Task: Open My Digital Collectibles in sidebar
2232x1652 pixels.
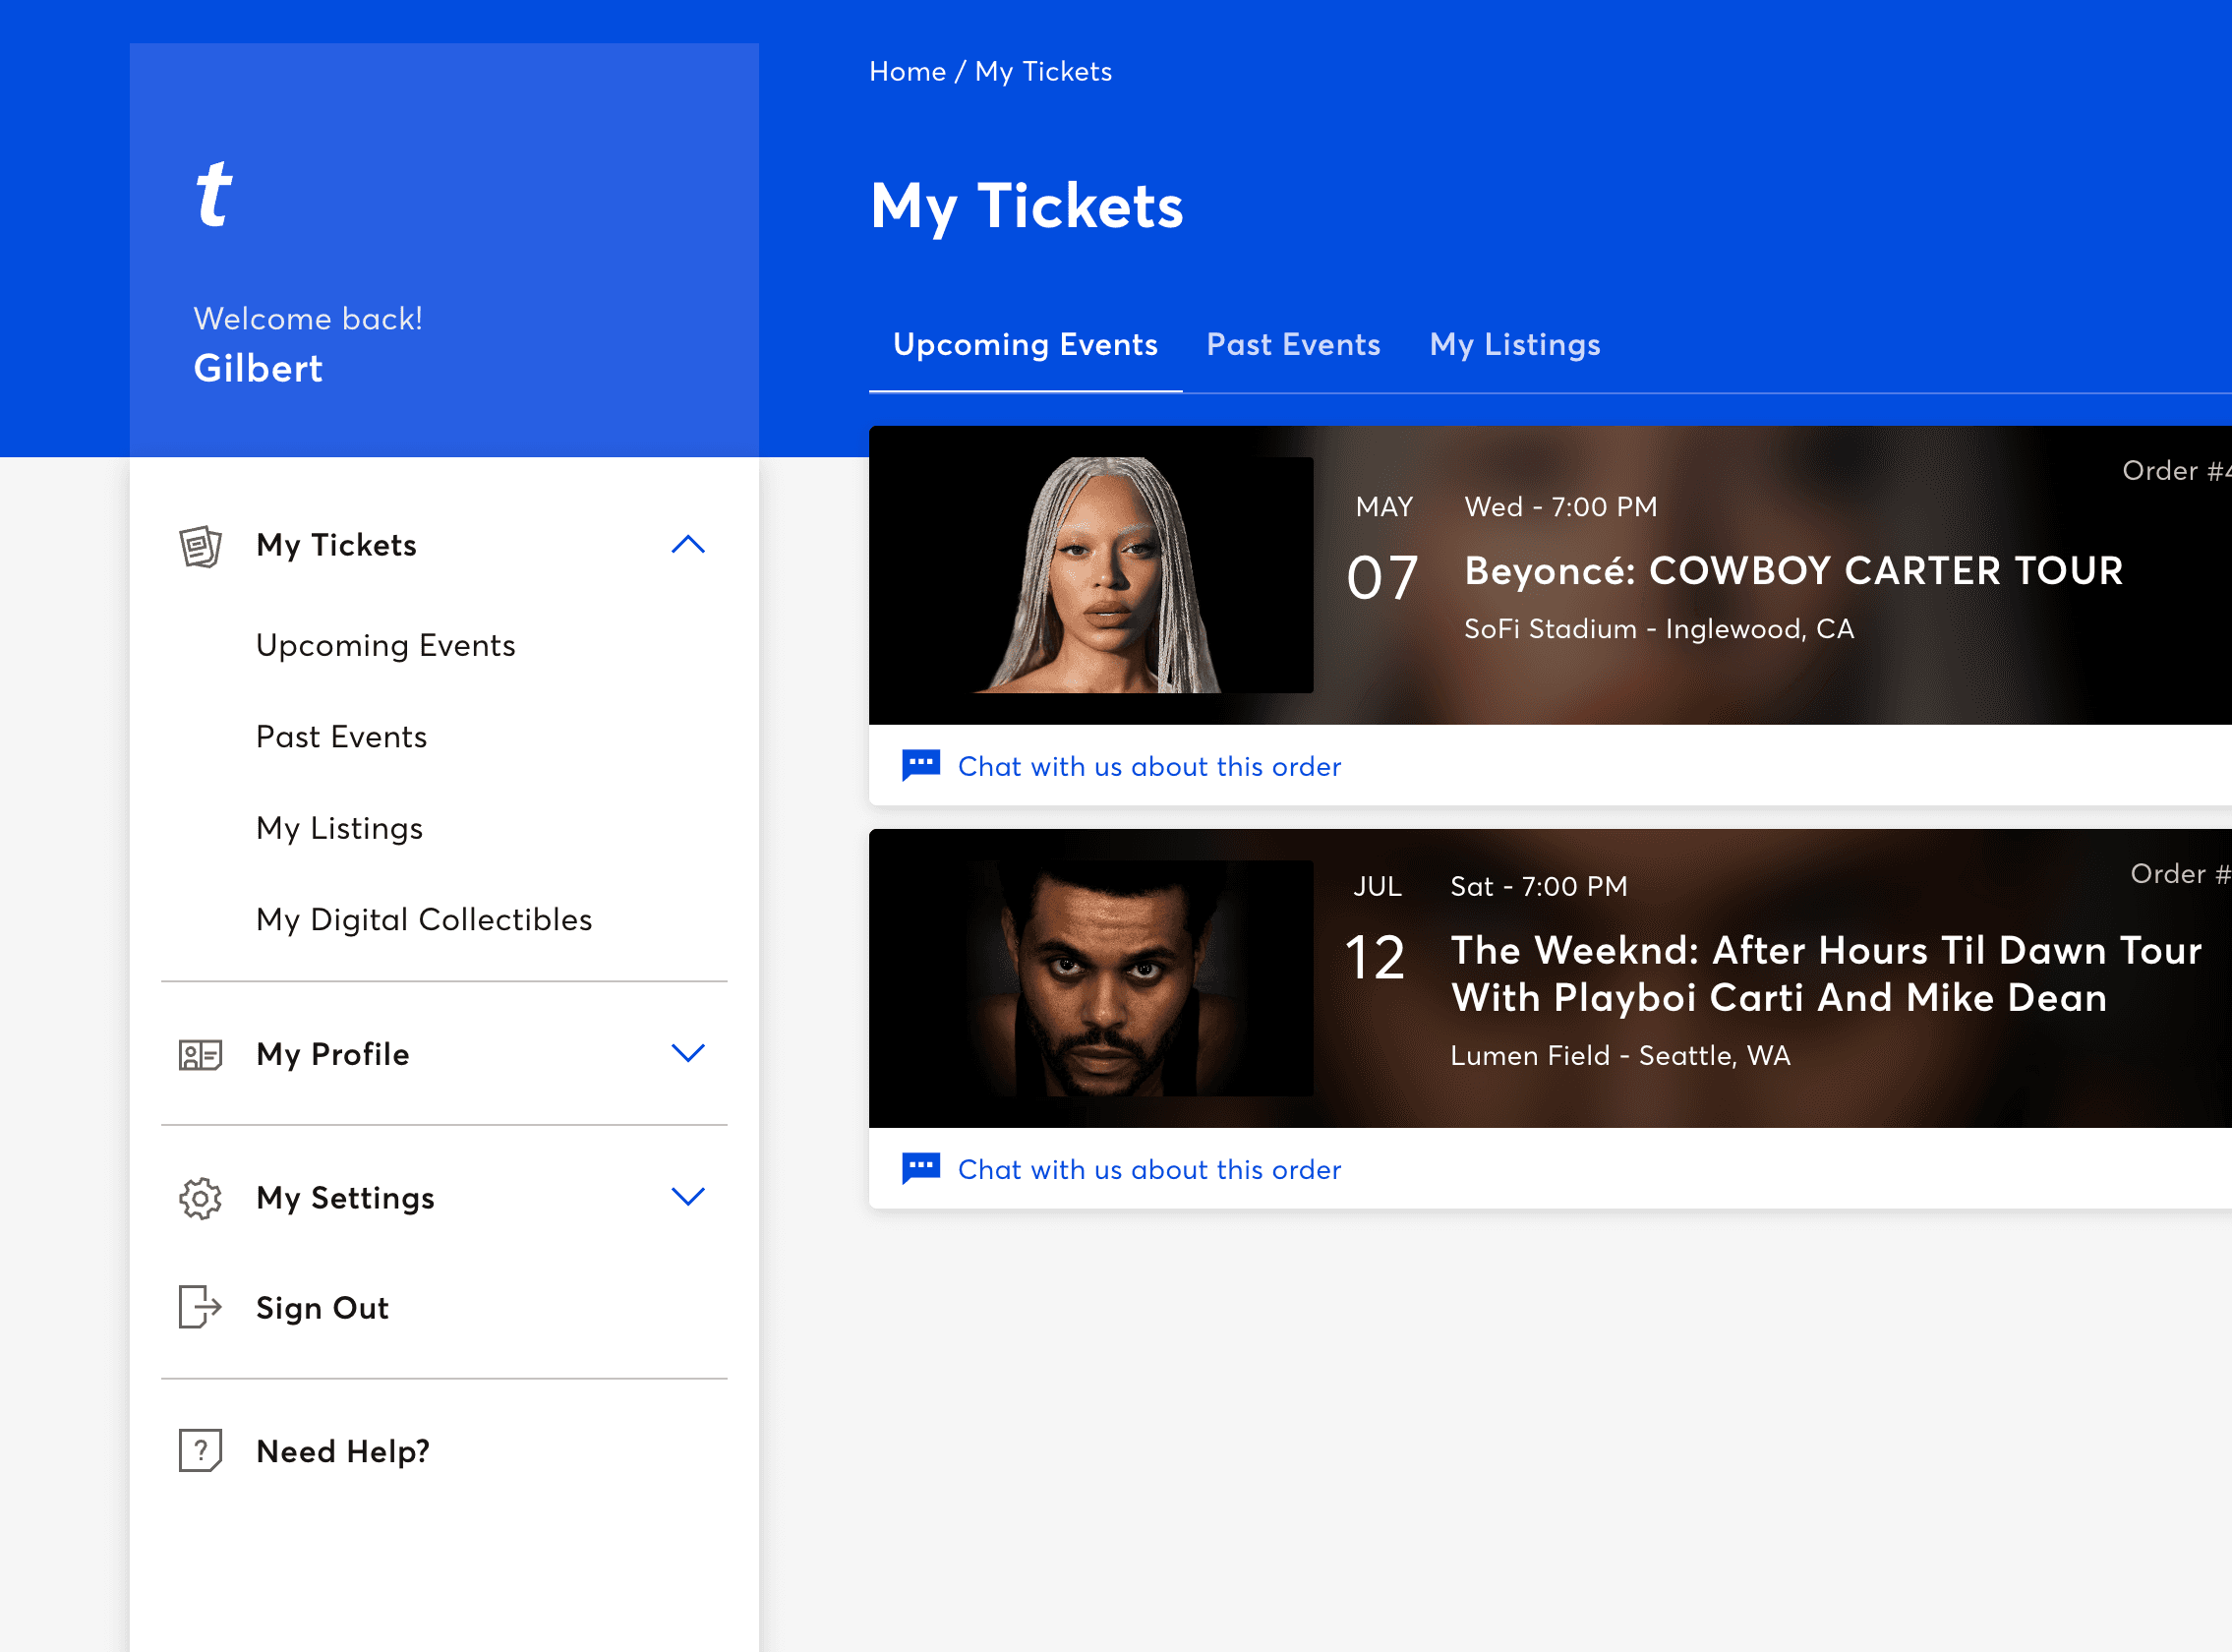Action: [x=424, y=919]
